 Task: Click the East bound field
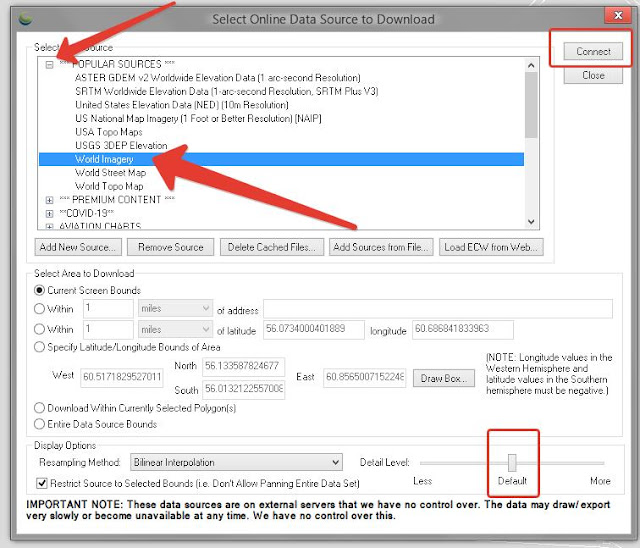364,378
